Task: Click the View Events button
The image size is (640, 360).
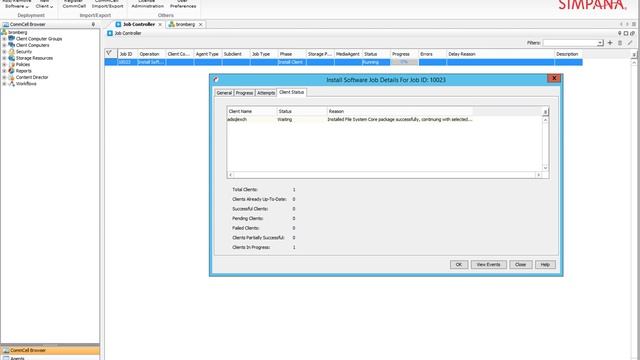Action: 489,264
